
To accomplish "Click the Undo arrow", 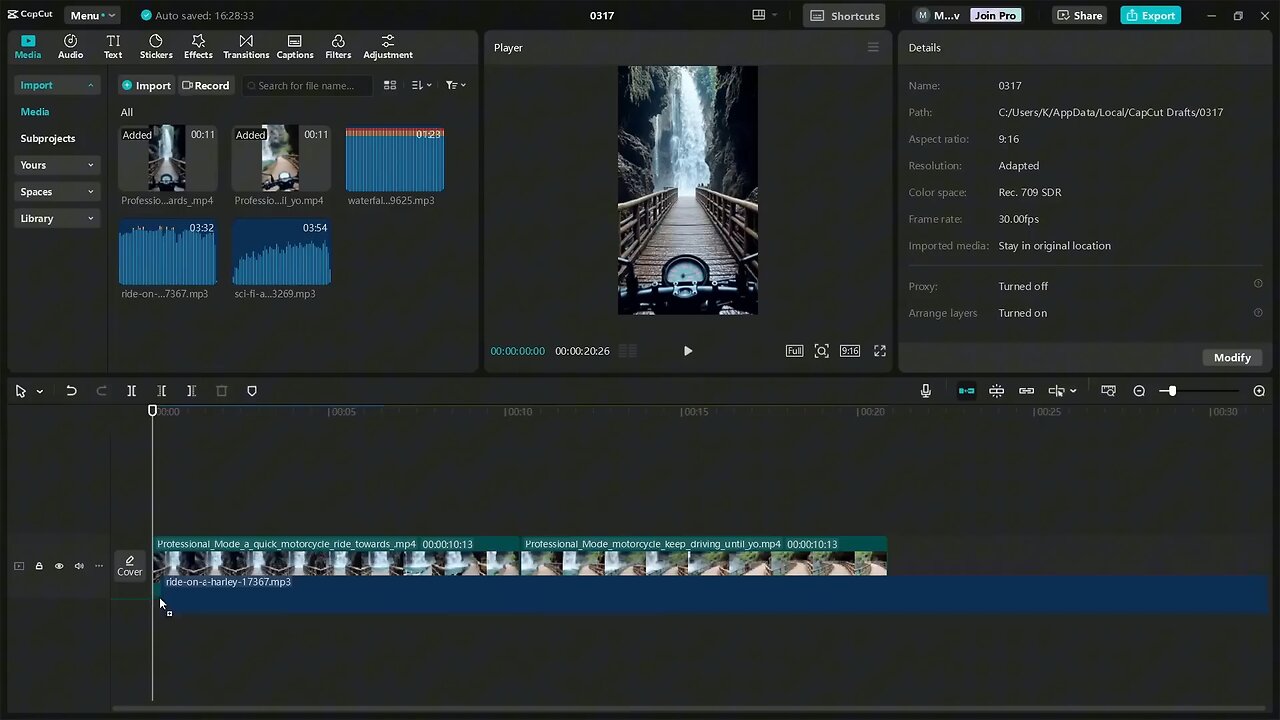I will [71, 391].
